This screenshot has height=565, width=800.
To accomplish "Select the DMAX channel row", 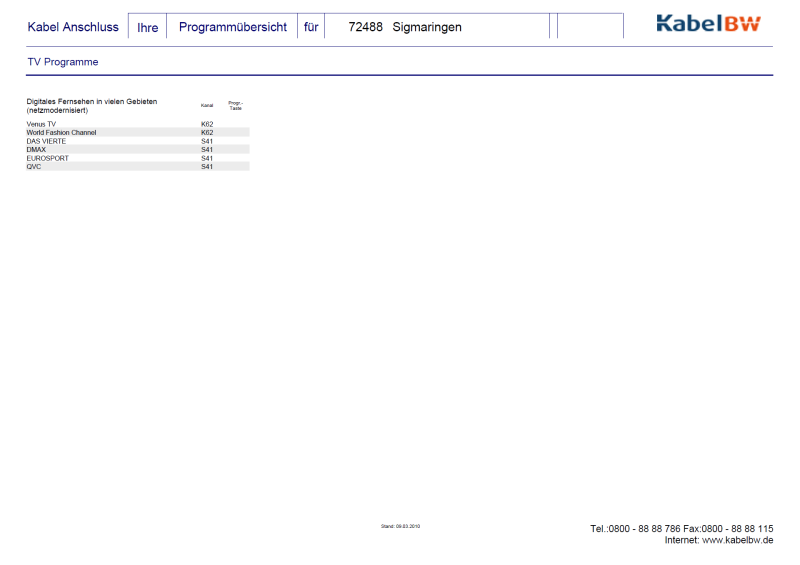I will coord(36,150).
